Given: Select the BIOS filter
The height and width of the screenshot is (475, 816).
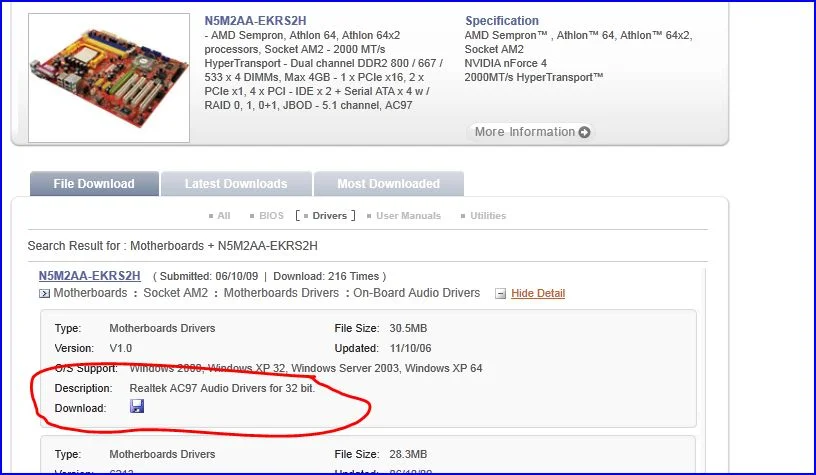Looking at the screenshot, I should [x=271, y=215].
